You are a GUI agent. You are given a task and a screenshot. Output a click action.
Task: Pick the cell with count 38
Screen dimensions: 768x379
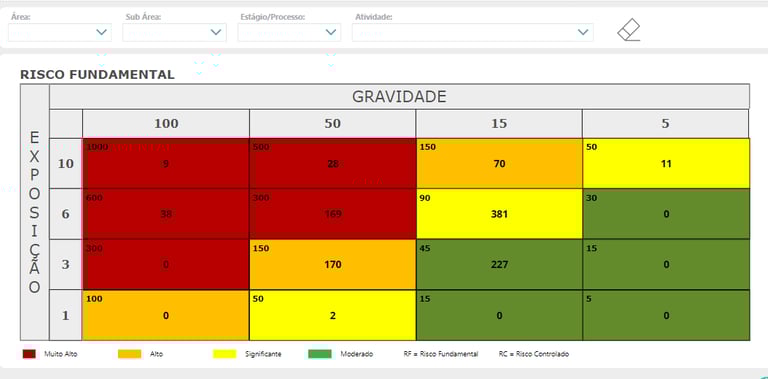pyautogui.click(x=166, y=214)
